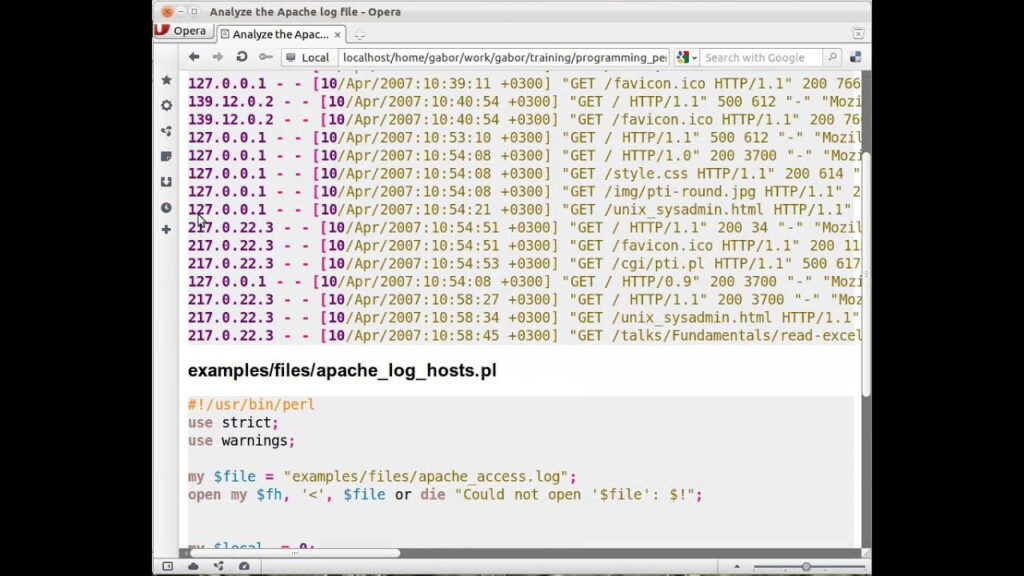The width and height of the screenshot is (1024, 576).
Task: Open the password wand key icon
Action: pos(265,57)
